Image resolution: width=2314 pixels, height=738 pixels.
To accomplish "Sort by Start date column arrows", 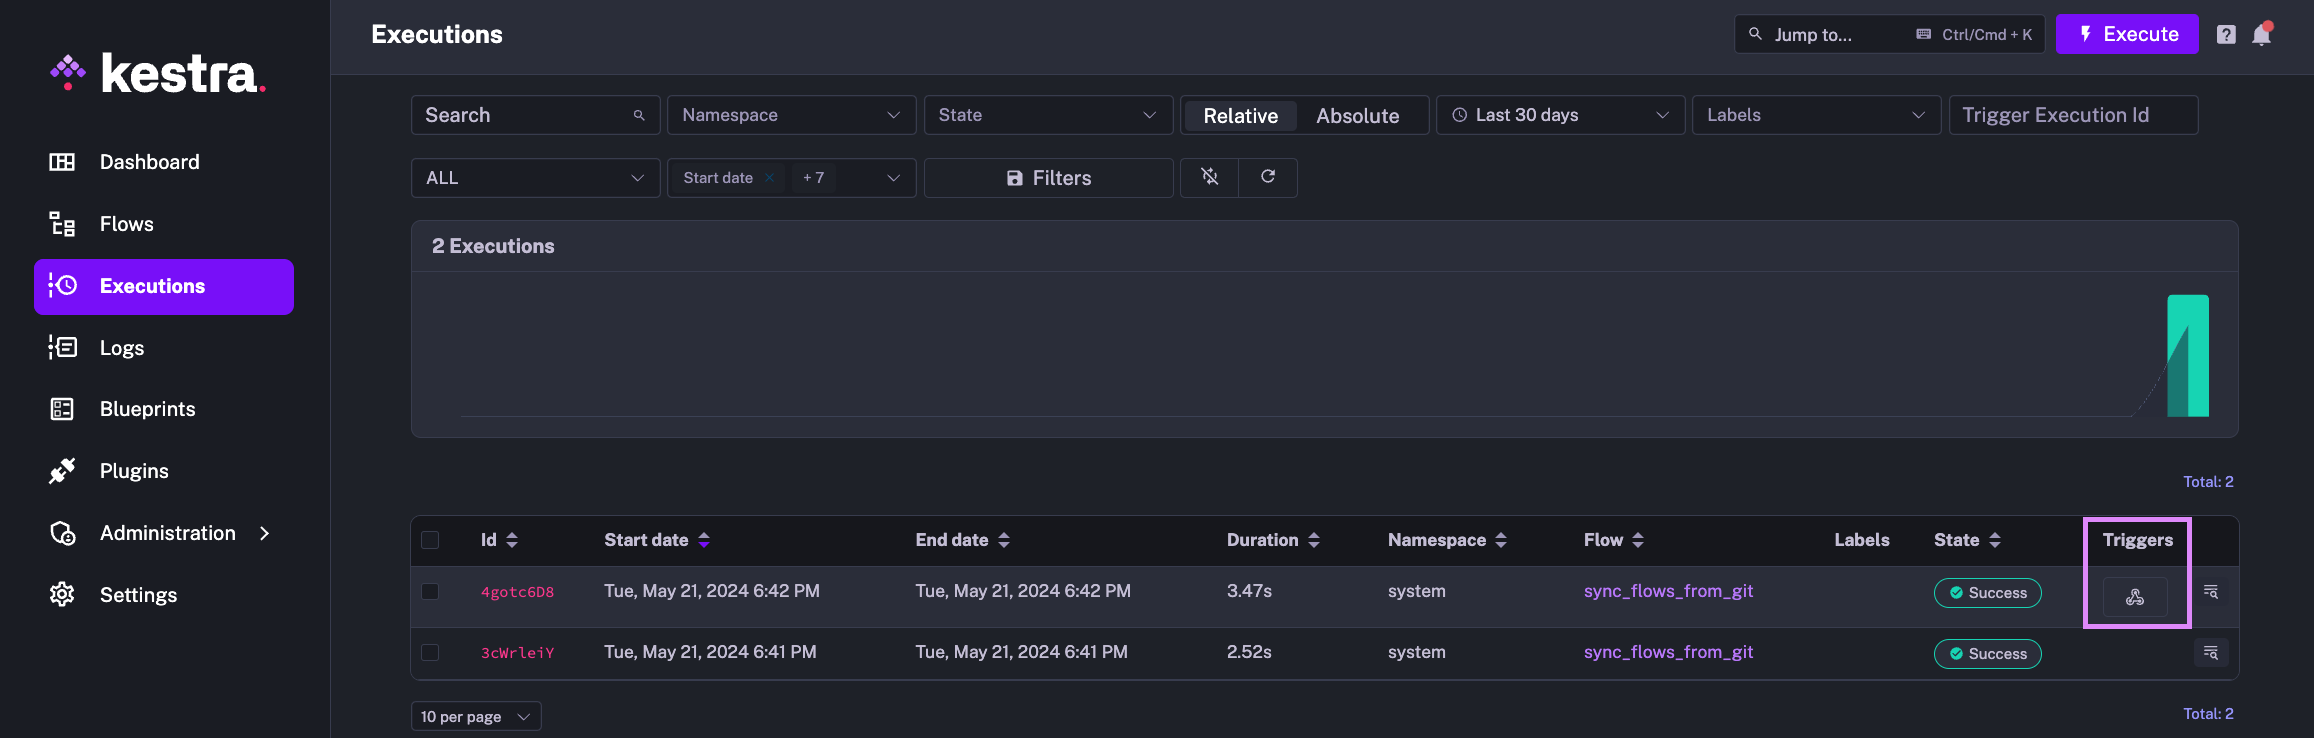I will [704, 540].
